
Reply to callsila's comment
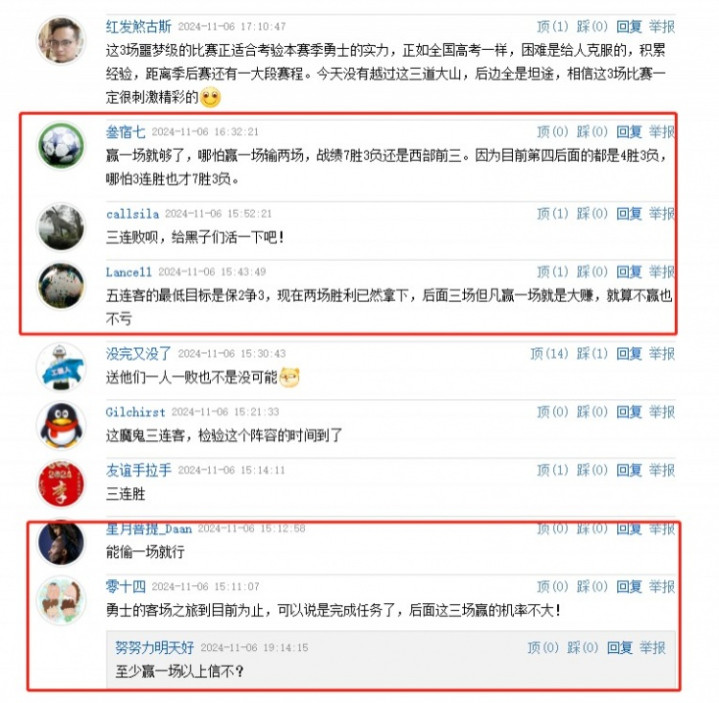(629, 214)
